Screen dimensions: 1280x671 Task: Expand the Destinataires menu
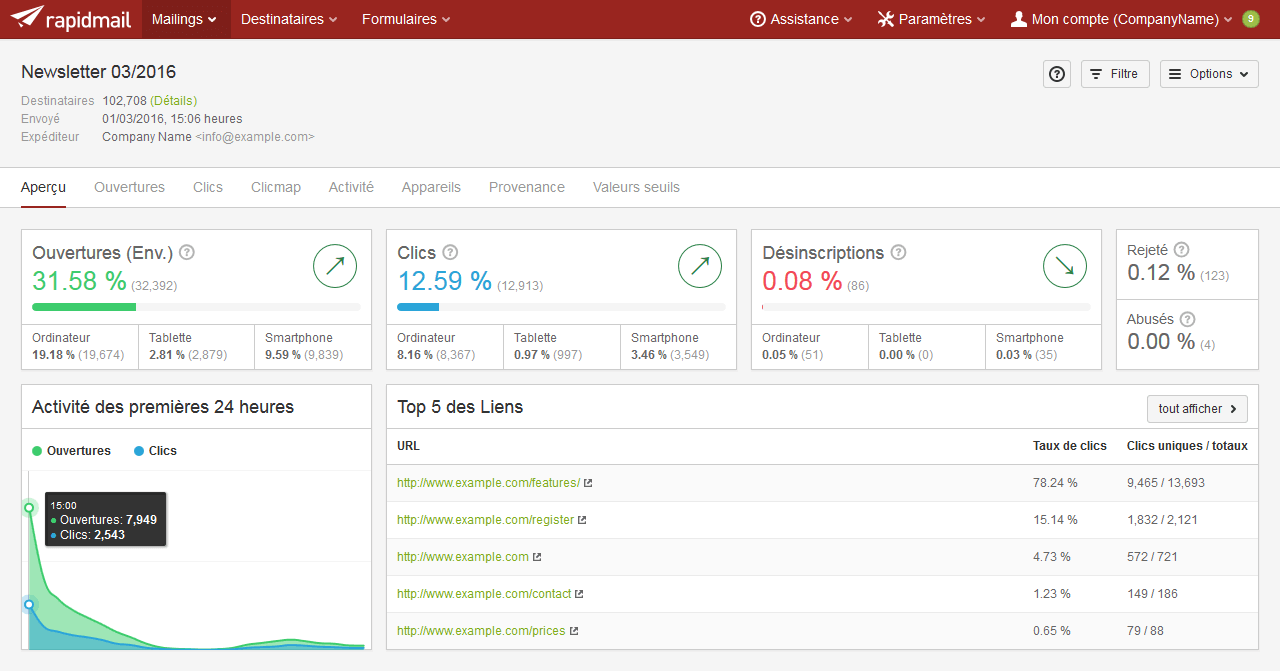289,19
